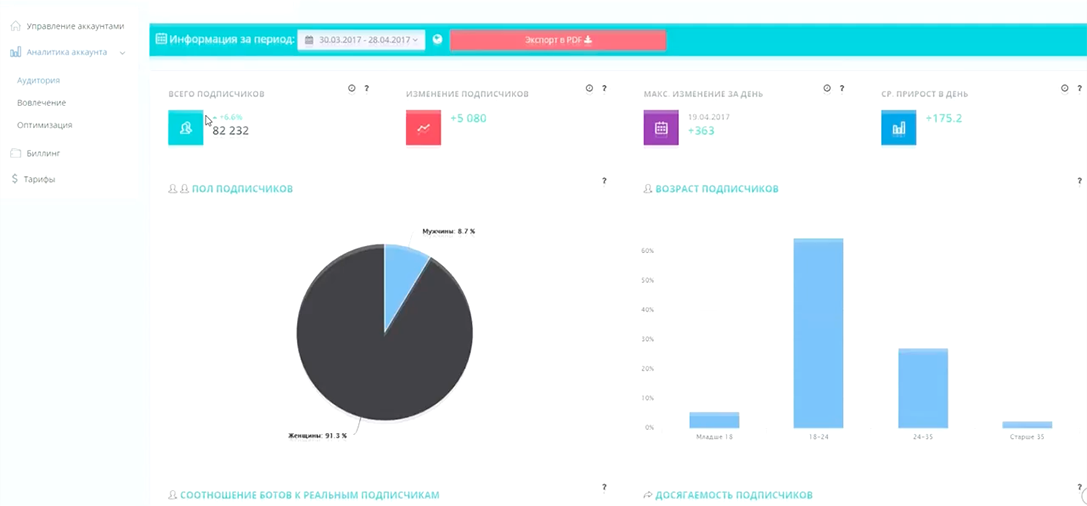Click the blue bar chart icon for Ср. прирост
The height and width of the screenshot is (506, 1087).
point(898,128)
